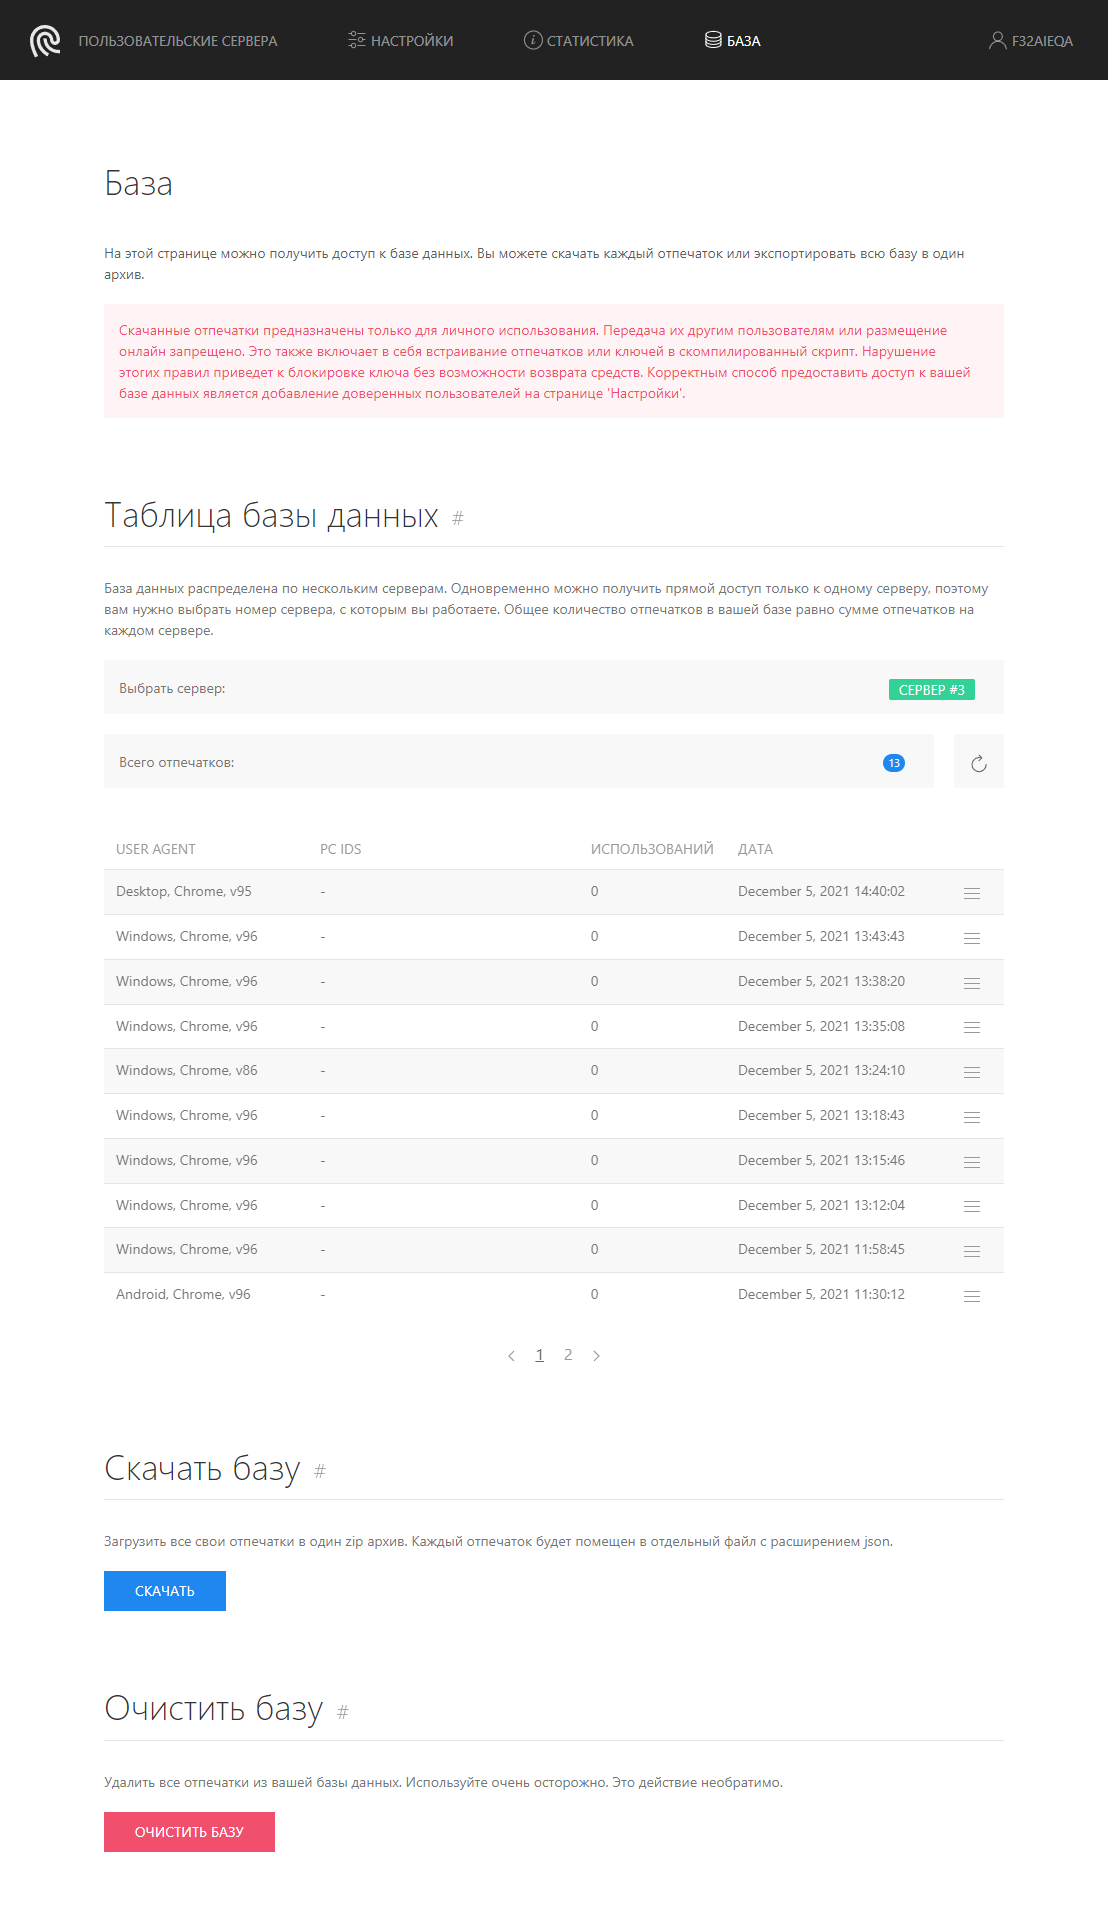Screen dimensions: 1108x1932
Task: Open the Сервер #3 server selector
Action: (931, 690)
